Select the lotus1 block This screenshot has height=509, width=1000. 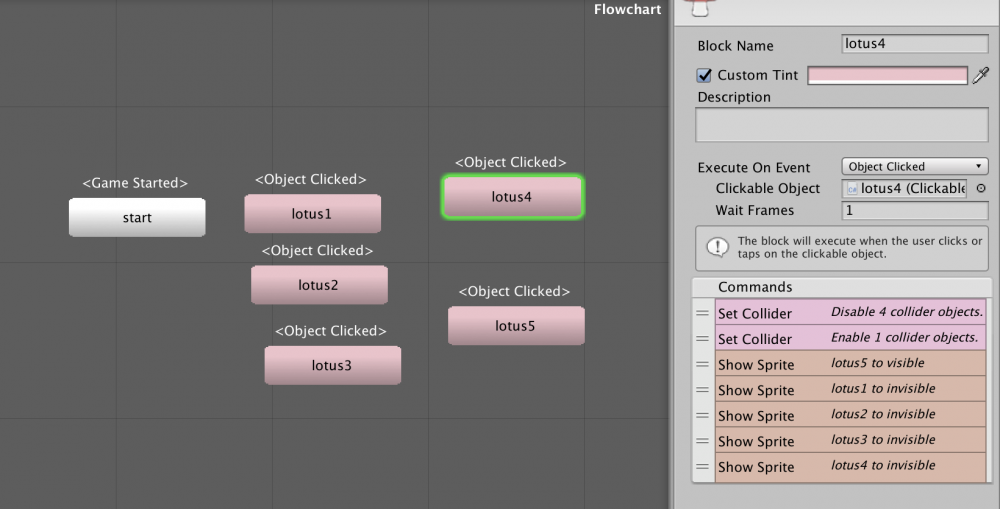click(x=312, y=214)
